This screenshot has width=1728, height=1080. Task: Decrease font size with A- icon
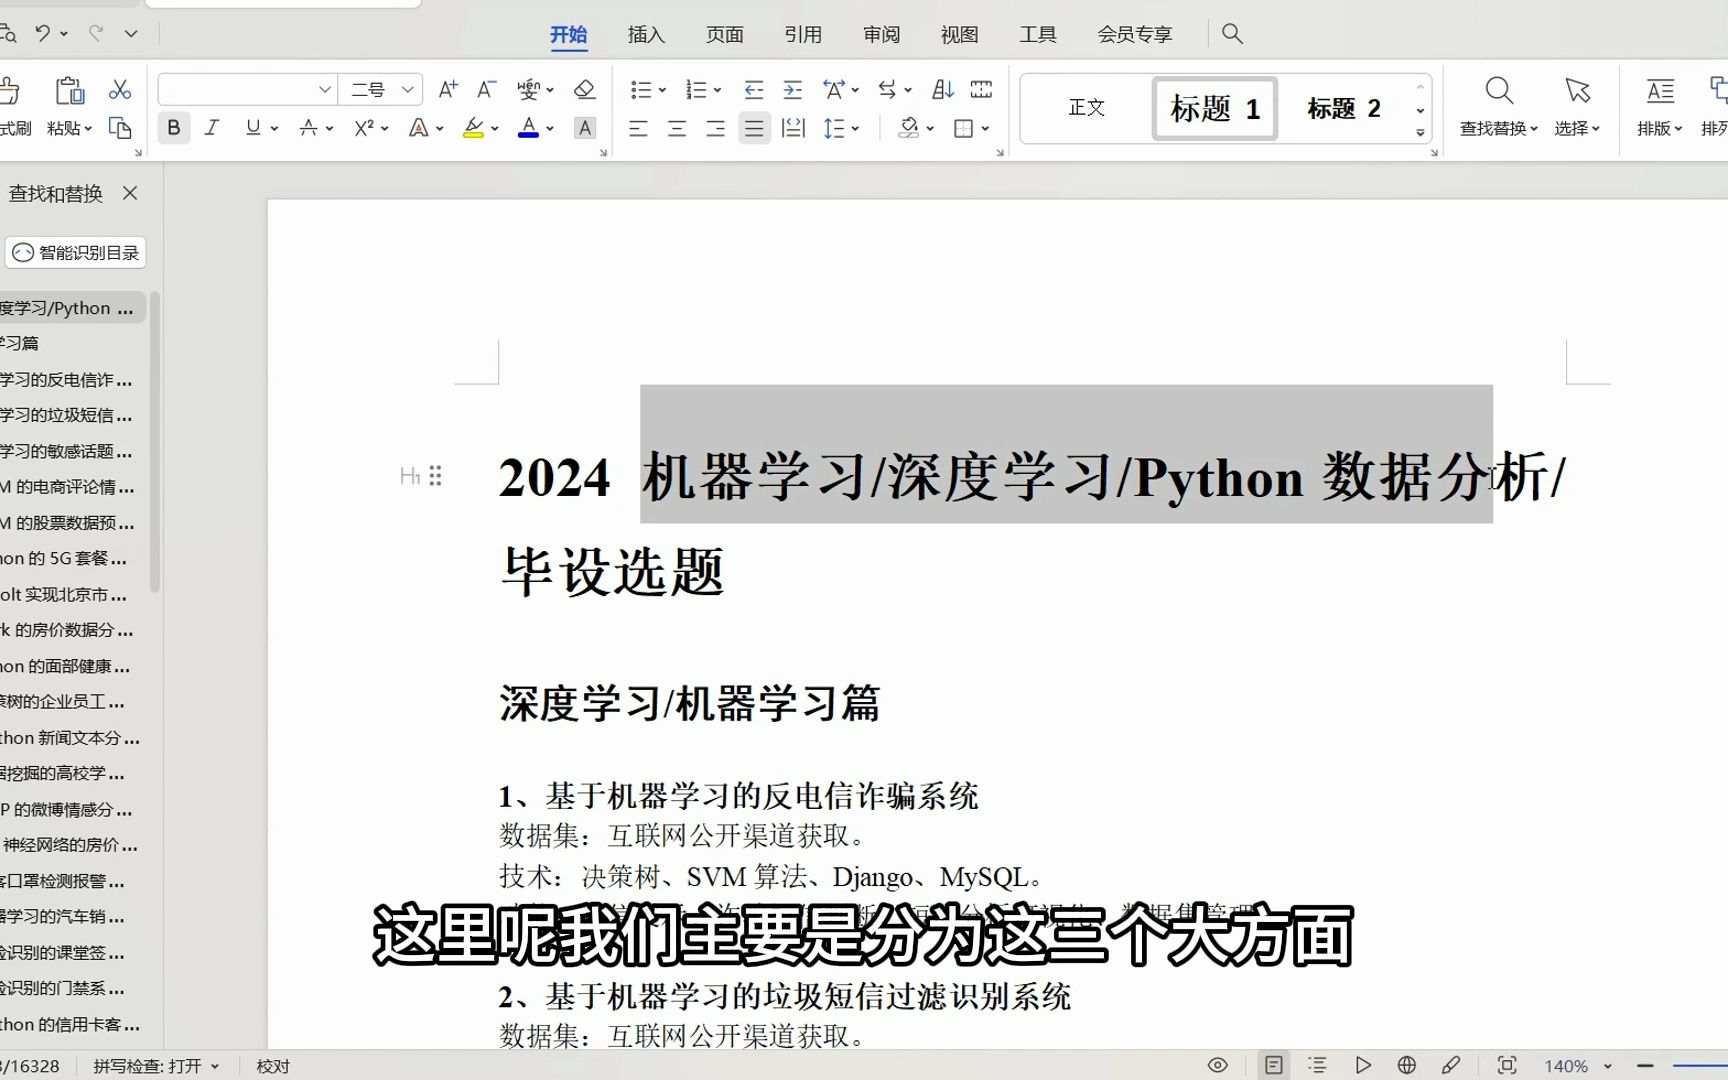click(487, 90)
